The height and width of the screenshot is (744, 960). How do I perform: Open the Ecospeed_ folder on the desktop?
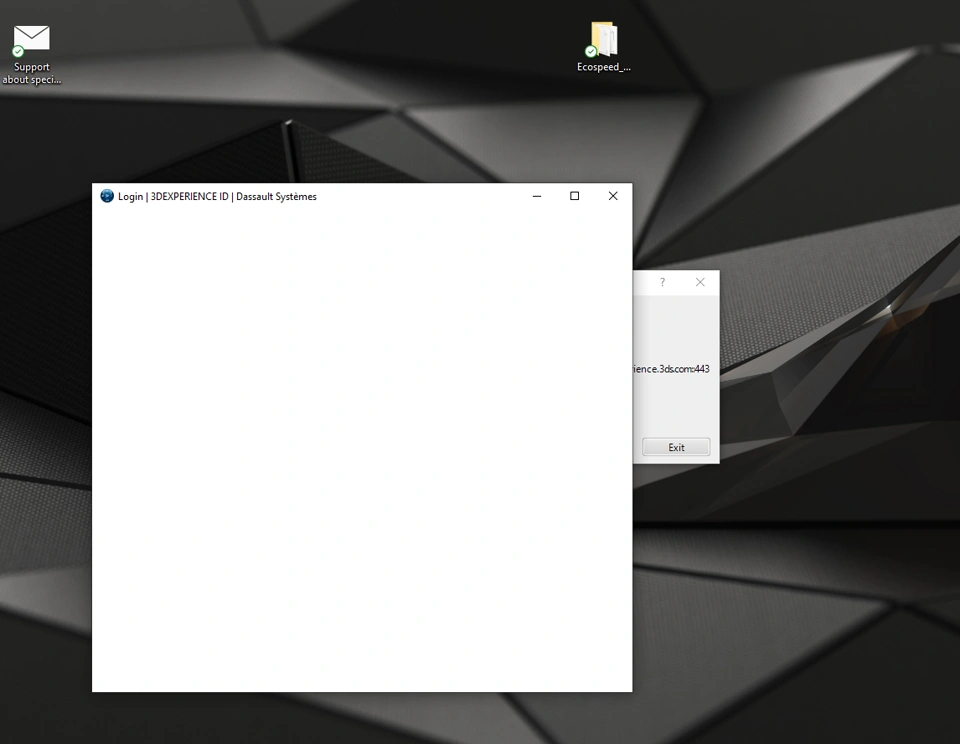coord(604,47)
